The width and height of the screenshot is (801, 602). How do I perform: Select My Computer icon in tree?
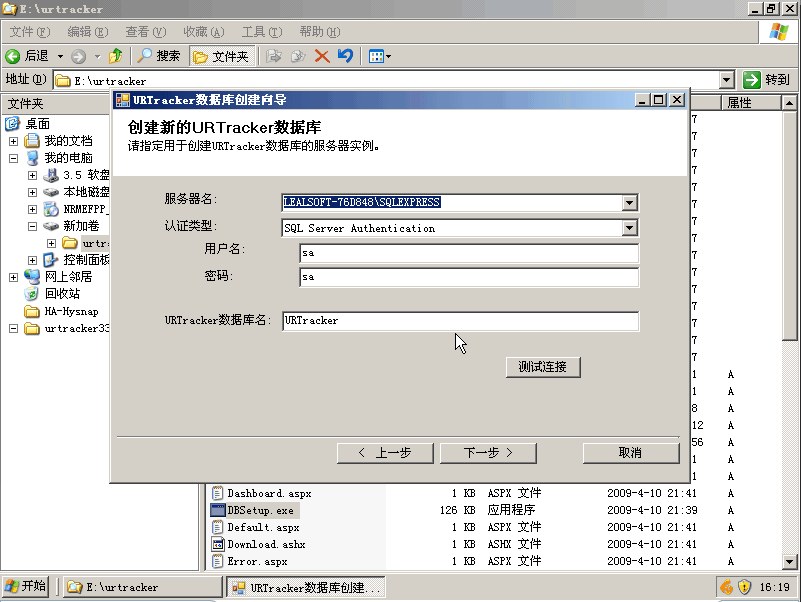coord(33,158)
